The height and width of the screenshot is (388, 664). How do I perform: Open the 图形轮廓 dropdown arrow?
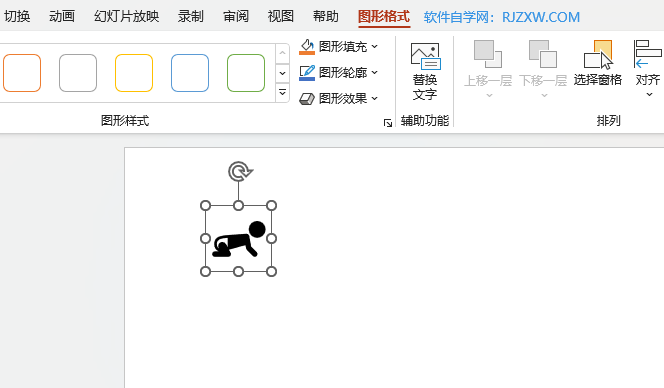(x=375, y=73)
